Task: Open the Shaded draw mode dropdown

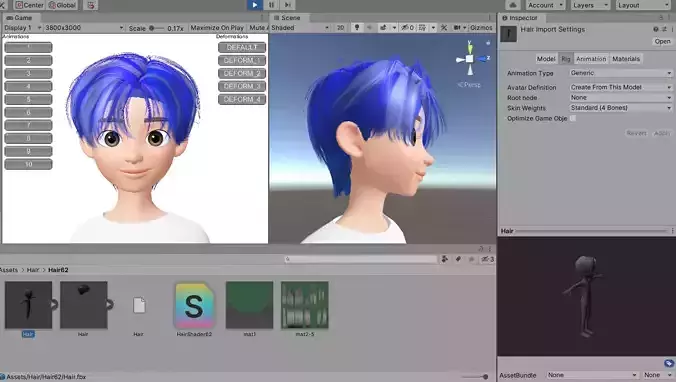Action: [300, 27]
